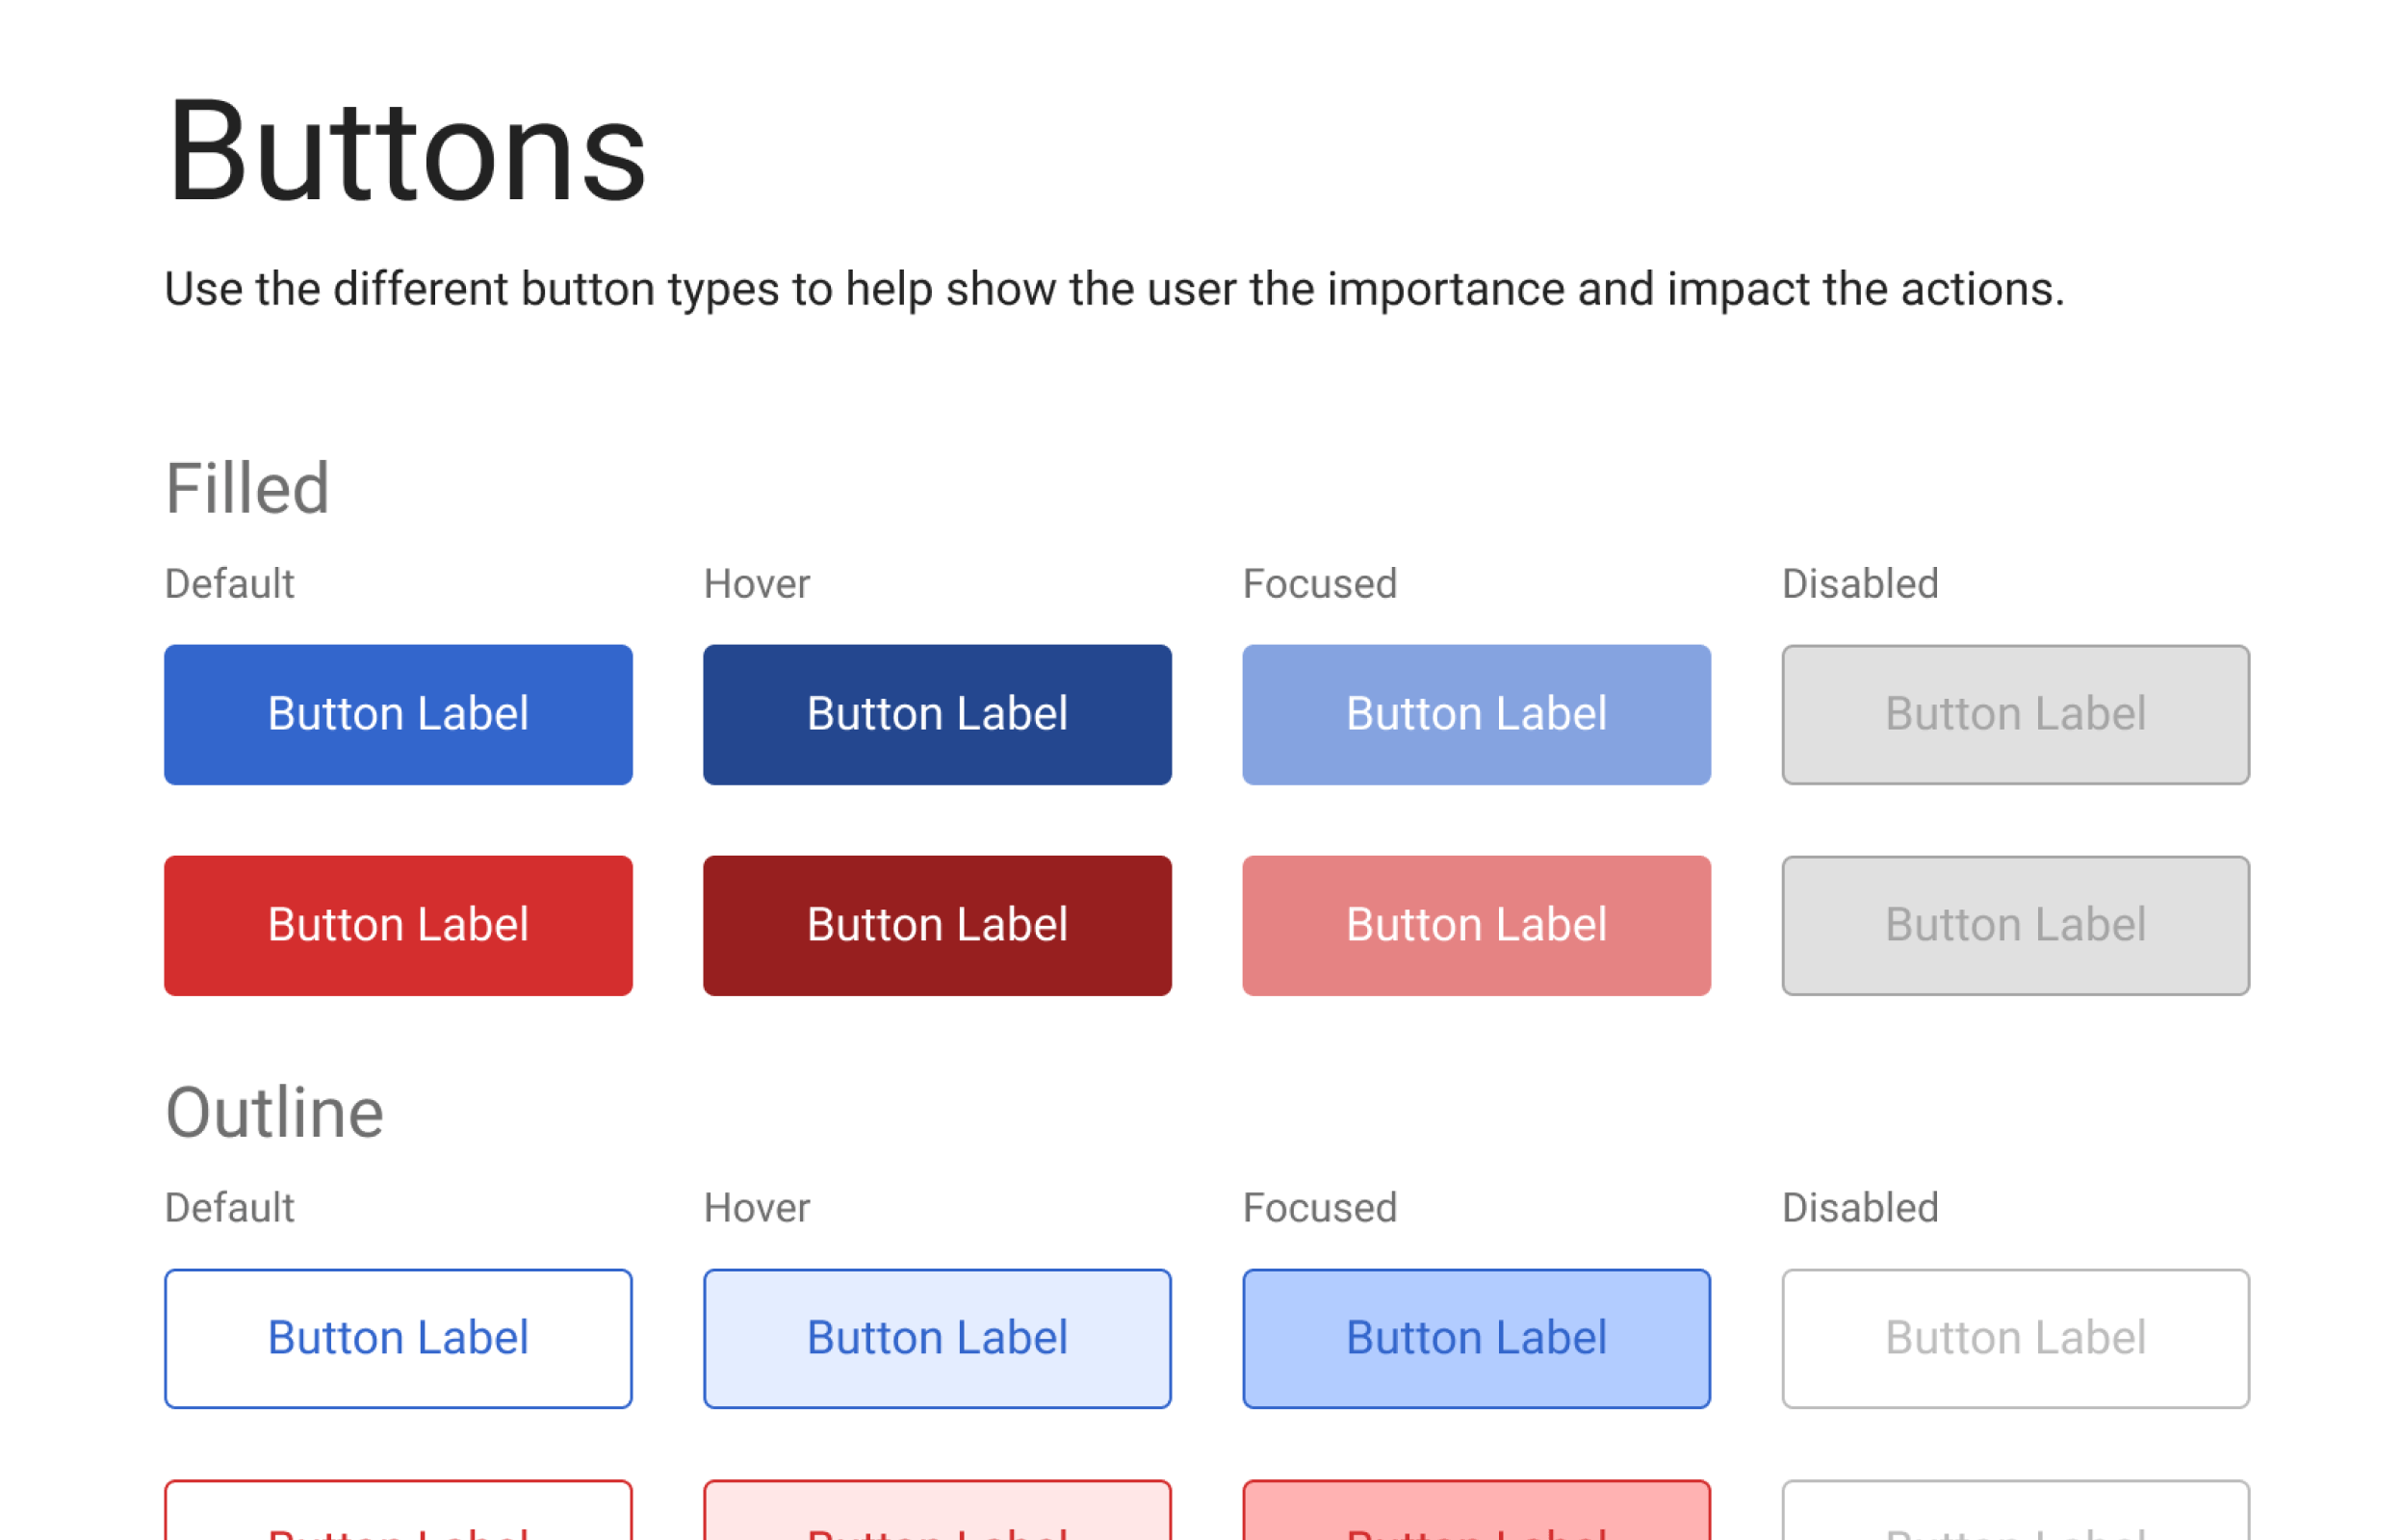Click the filled blue Default button

(397, 714)
